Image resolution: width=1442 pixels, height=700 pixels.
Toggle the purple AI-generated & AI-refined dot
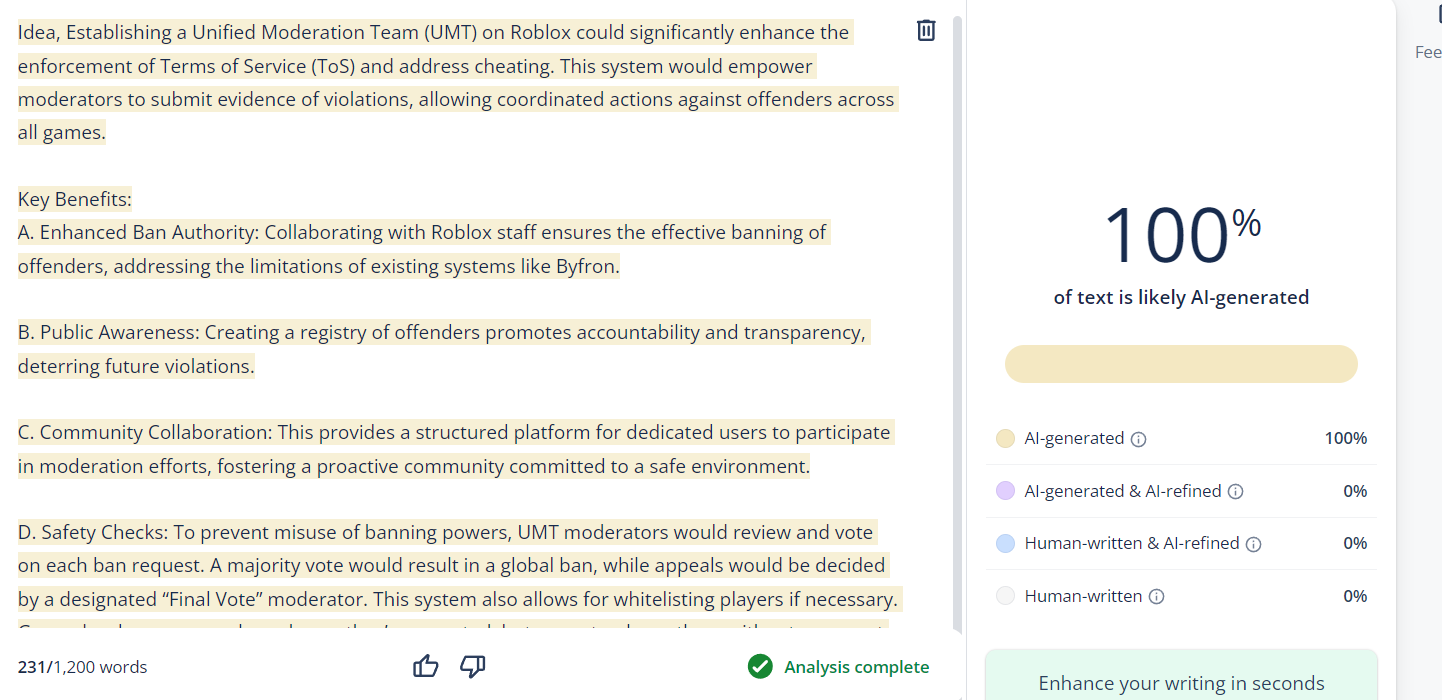tap(1007, 491)
